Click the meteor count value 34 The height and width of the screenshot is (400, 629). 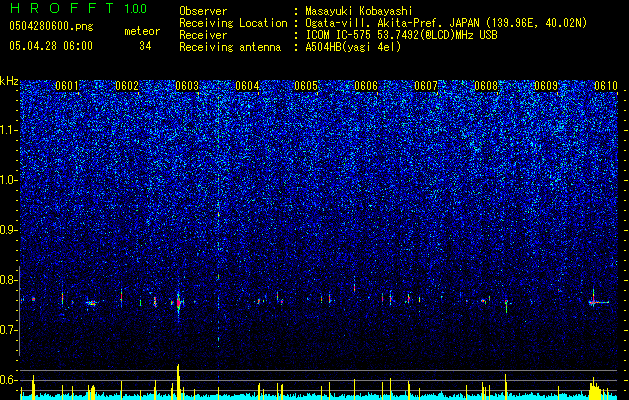(x=145, y=46)
